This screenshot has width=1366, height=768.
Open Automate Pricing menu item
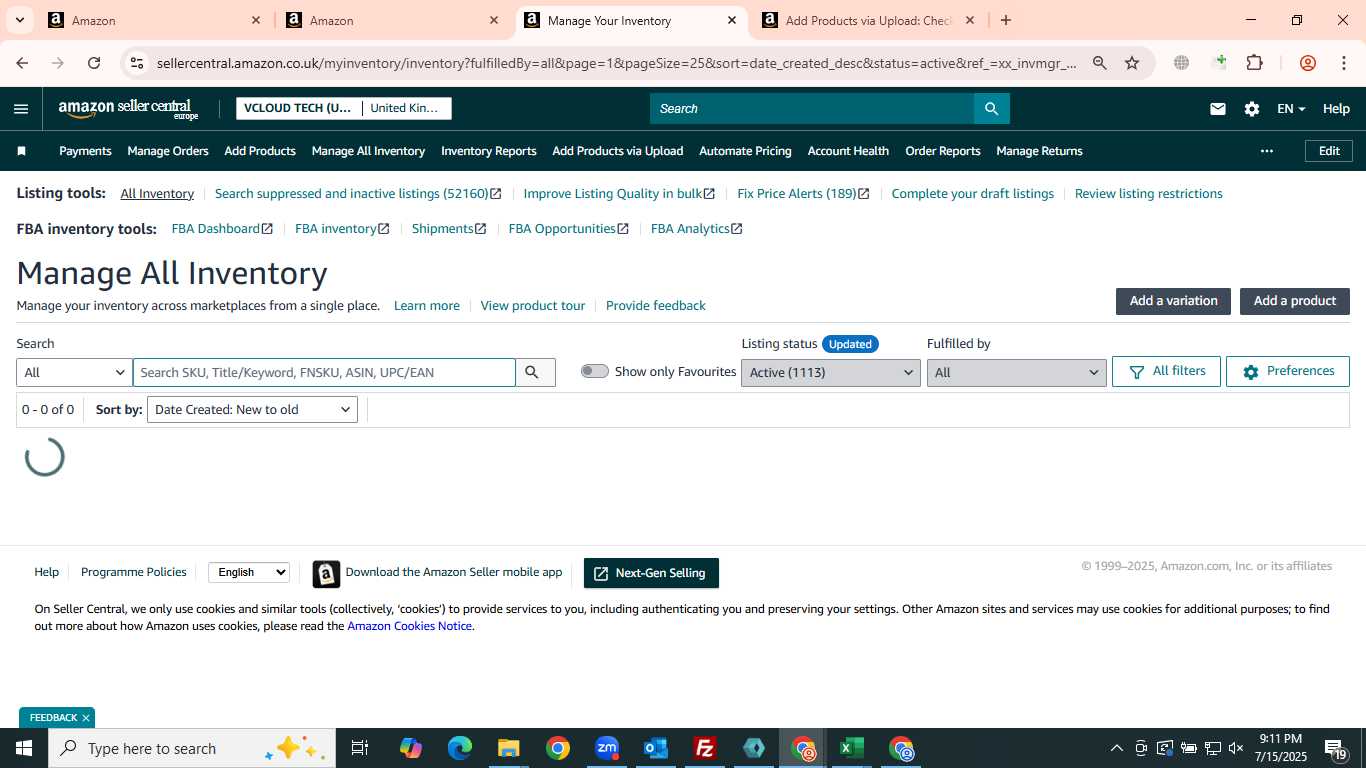point(745,151)
